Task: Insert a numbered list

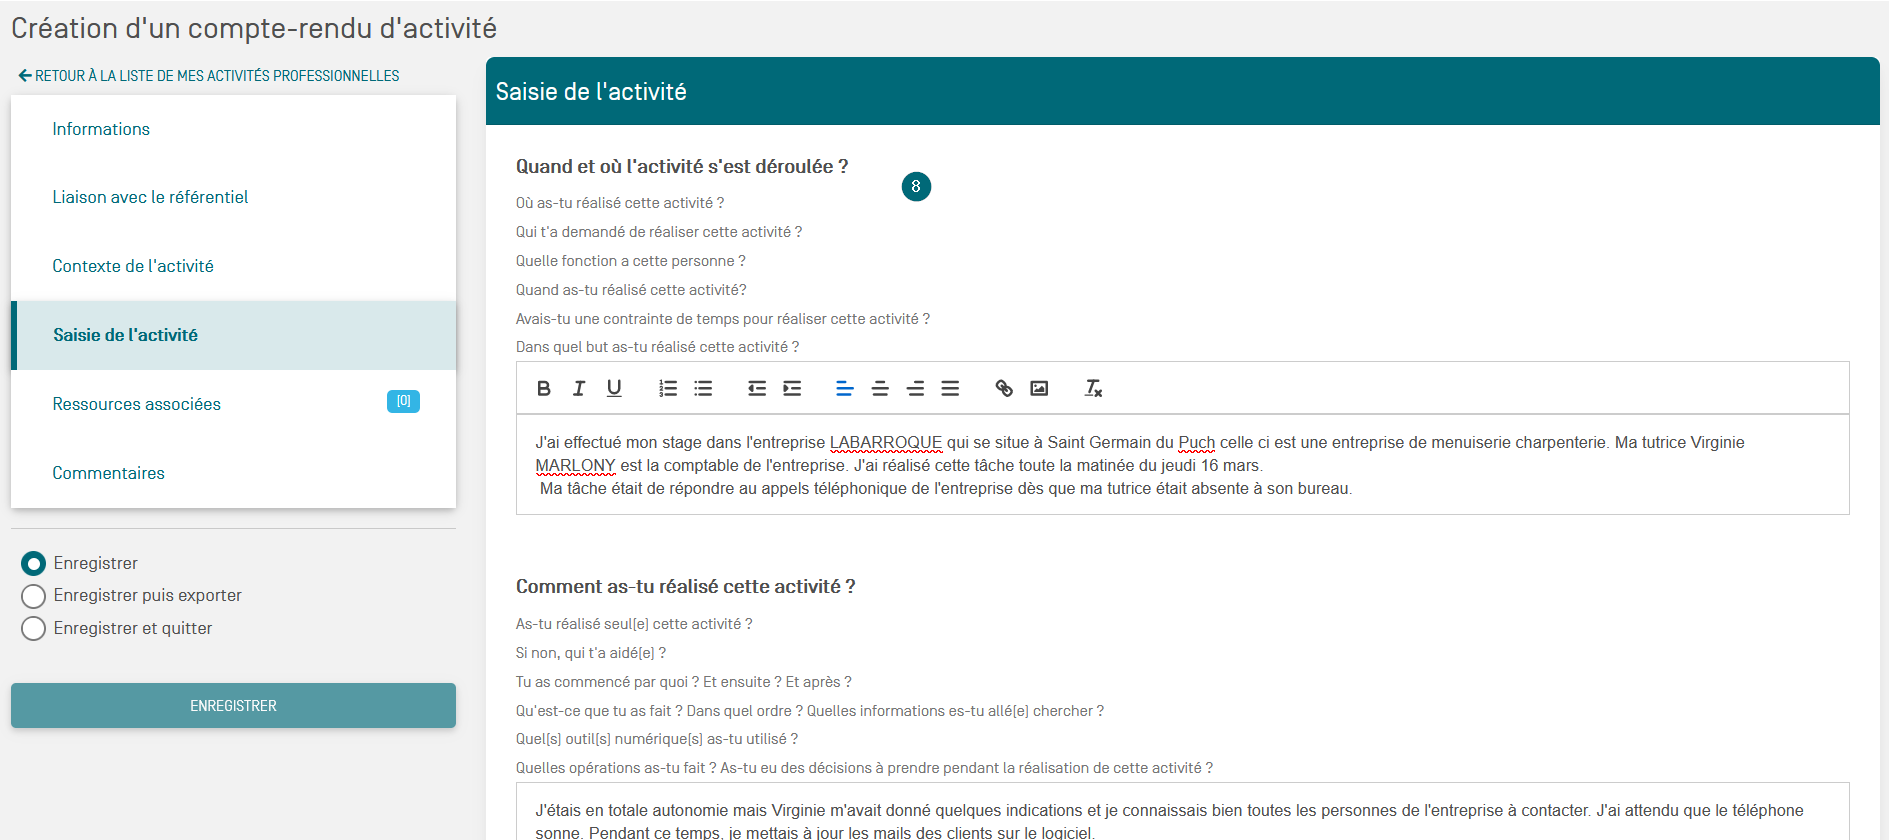Action: click(x=668, y=388)
